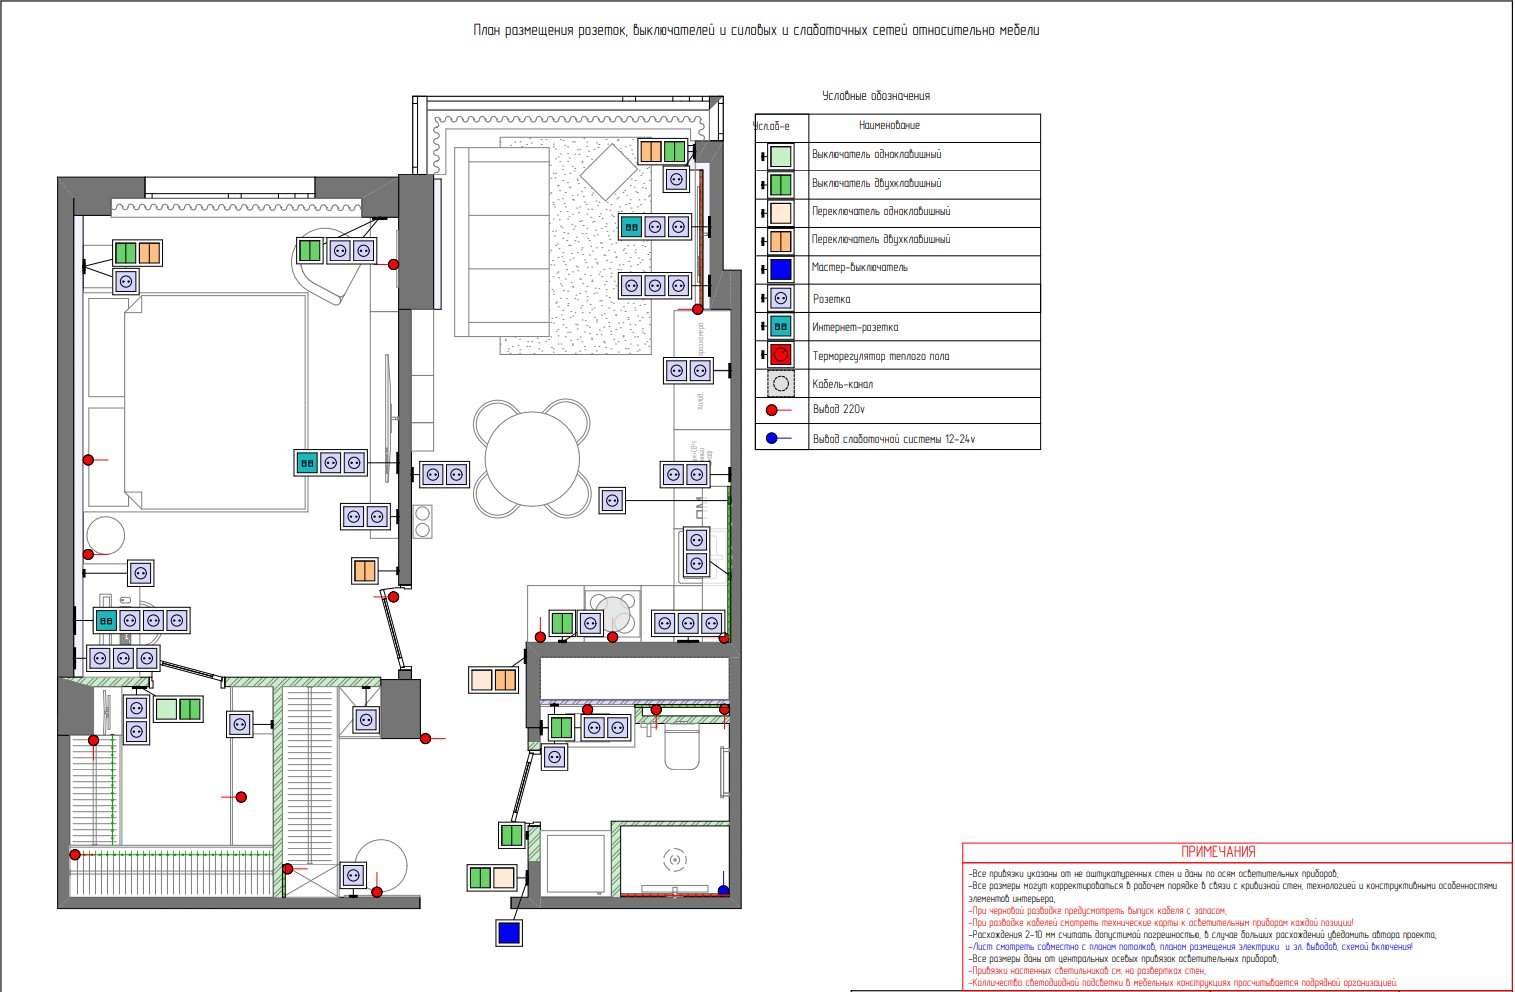Viewport: 1515px width, 992px height.
Task: Click the red 'ПРИМЕЧАНИЯ' notes header
Action: [1218, 852]
